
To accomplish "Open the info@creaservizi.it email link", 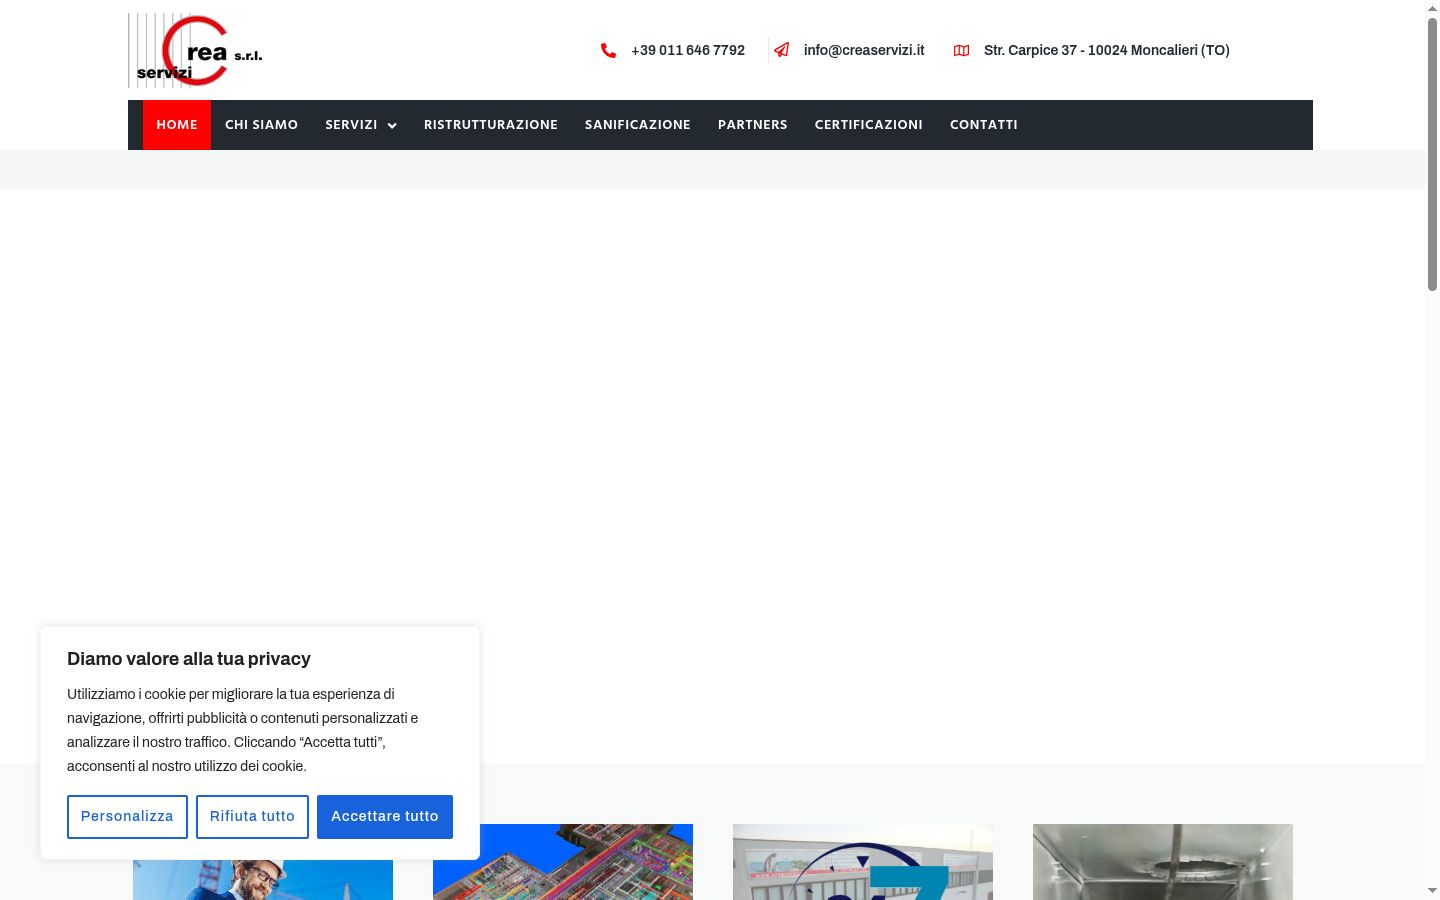I will [x=864, y=50].
